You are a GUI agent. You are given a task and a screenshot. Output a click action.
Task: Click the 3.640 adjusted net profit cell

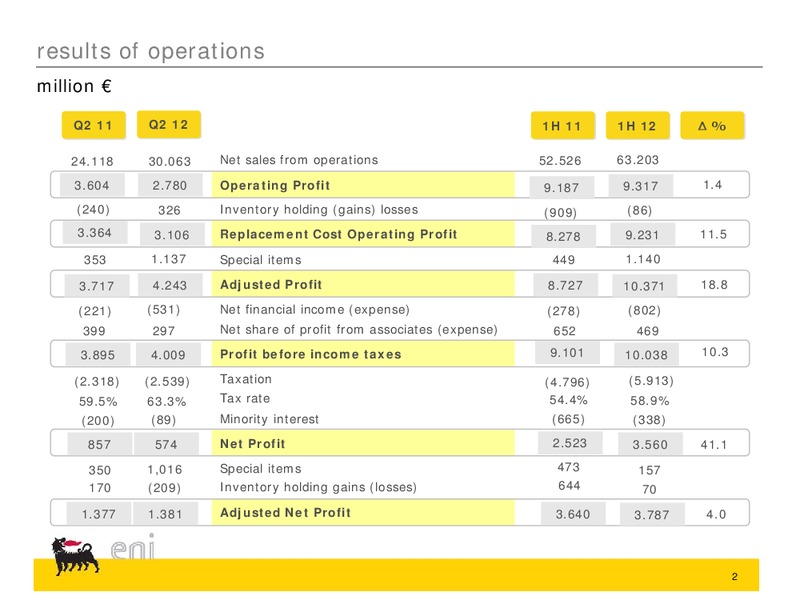pyautogui.click(x=573, y=514)
